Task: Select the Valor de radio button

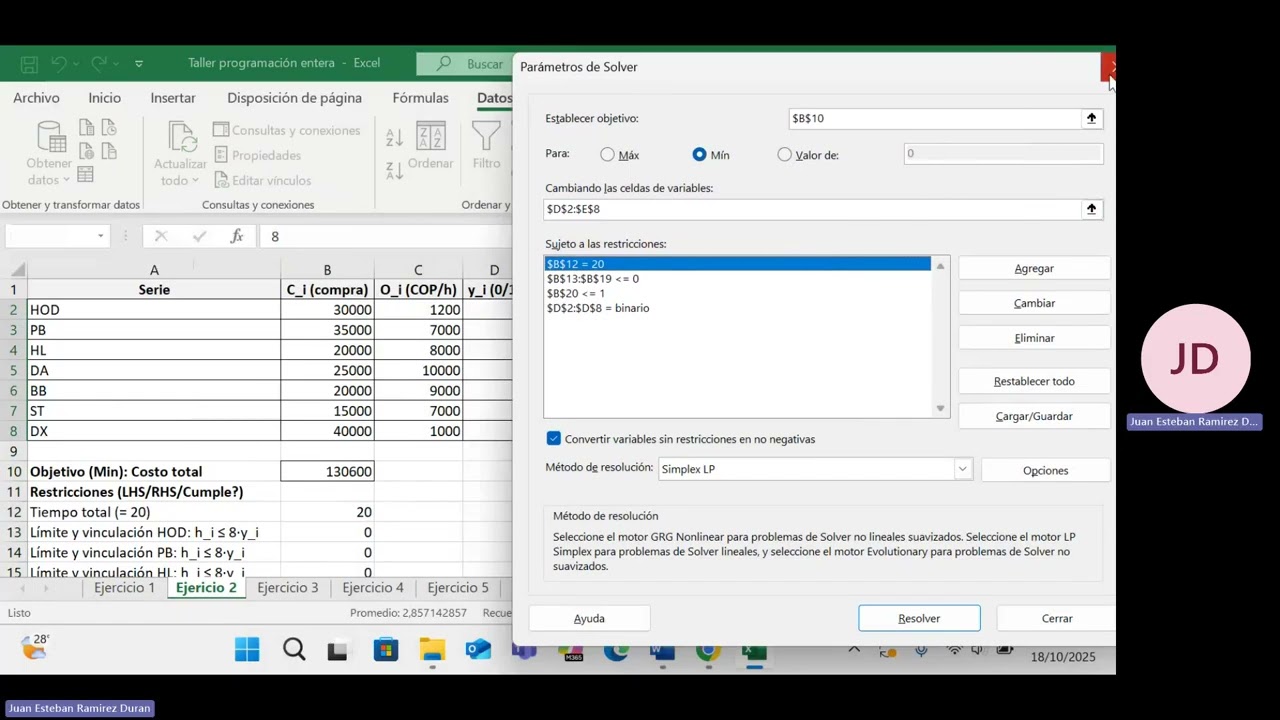Action: pyautogui.click(x=785, y=155)
